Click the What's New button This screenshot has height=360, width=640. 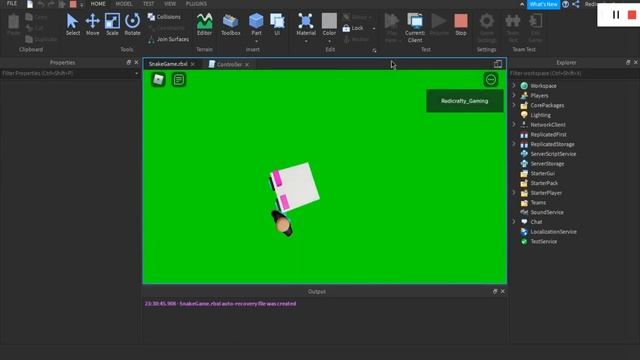544,4
